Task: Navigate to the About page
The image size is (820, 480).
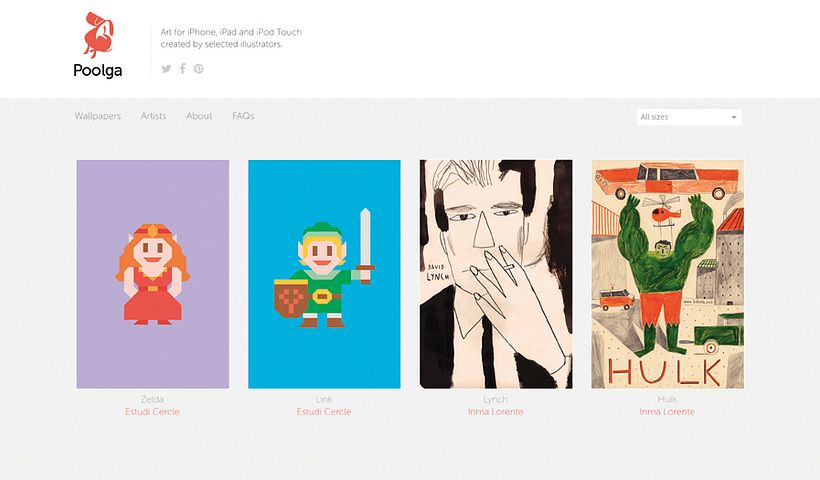Action: pos(199,116)
